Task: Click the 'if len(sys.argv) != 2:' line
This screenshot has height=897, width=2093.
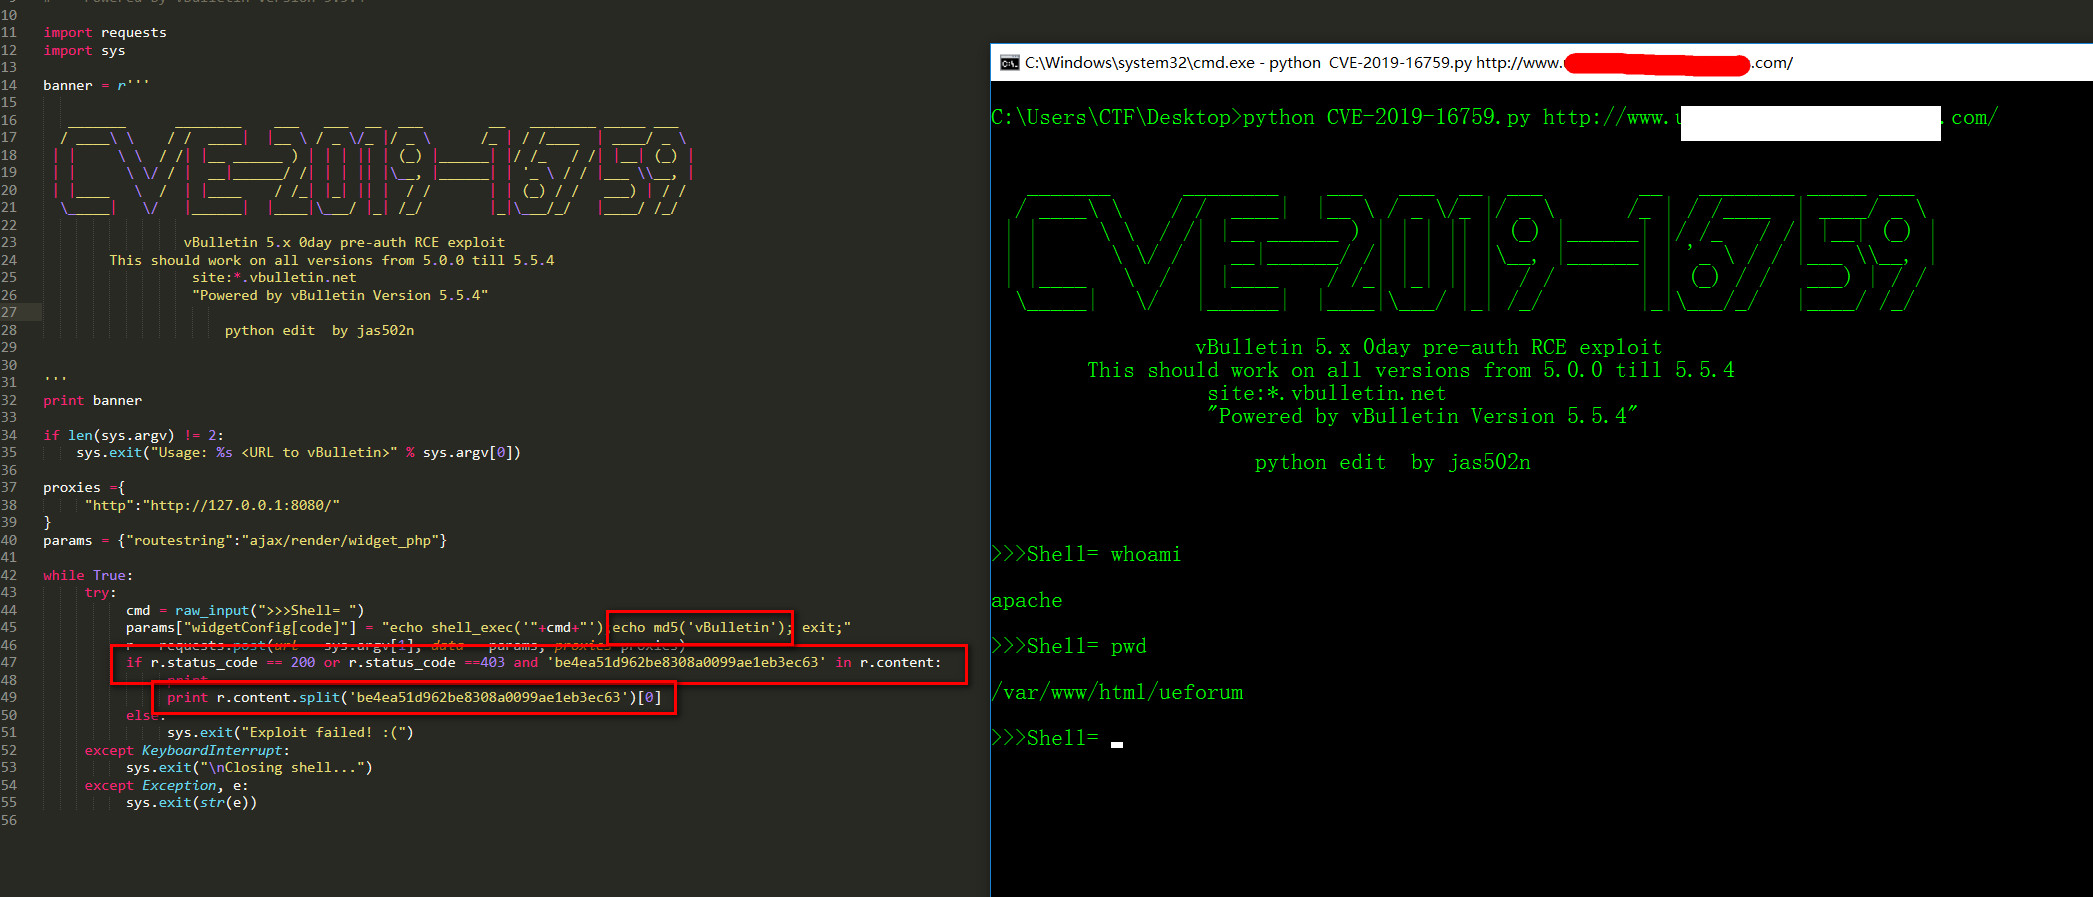Action: pyautogui.click(x=134, y=436)
